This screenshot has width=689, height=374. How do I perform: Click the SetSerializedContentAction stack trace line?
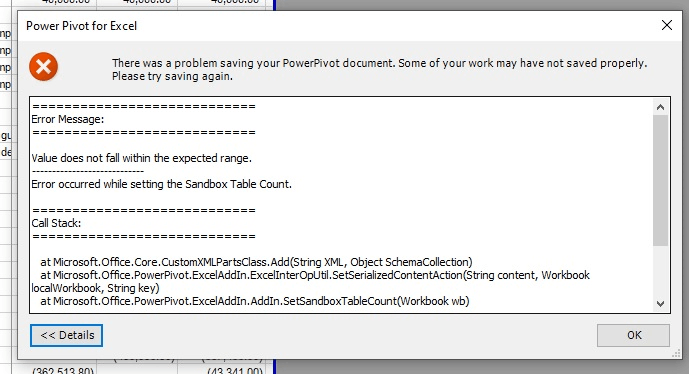(x=310, y=282)
